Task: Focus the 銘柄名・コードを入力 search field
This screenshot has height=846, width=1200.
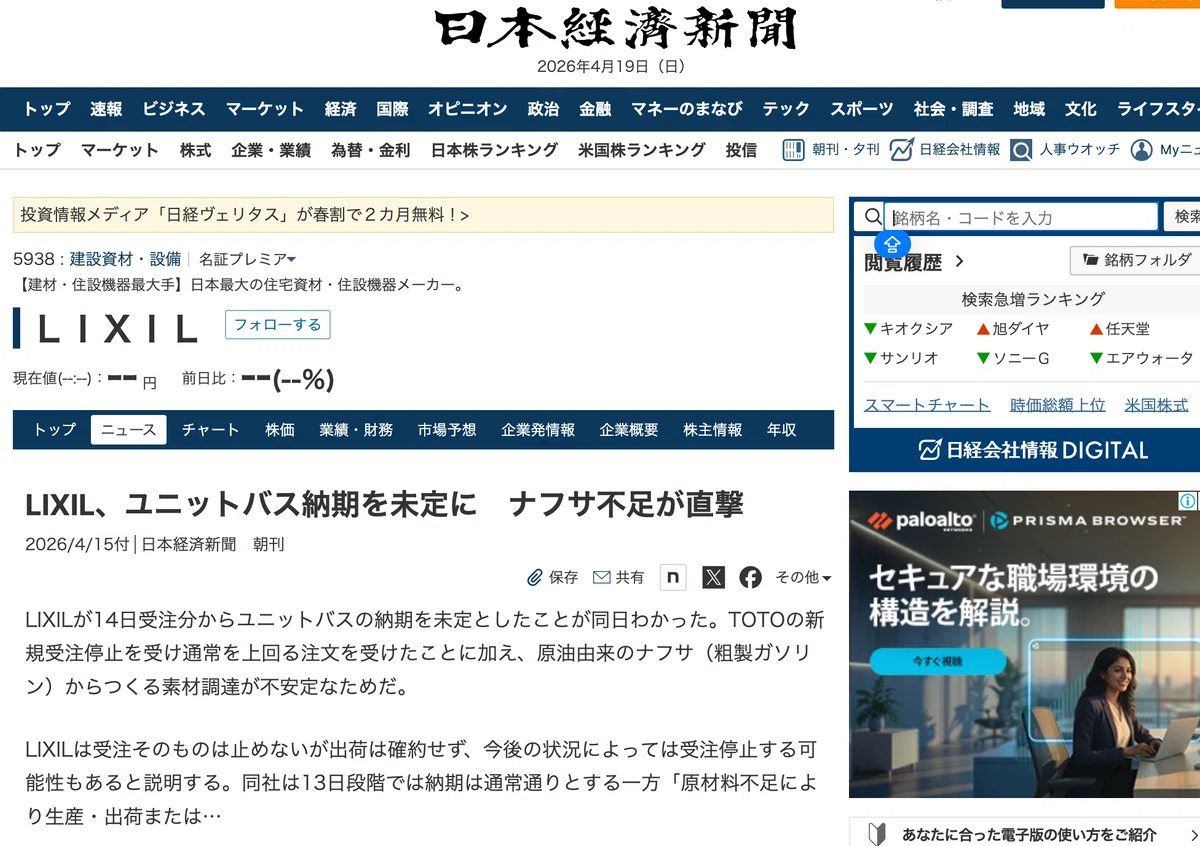Action: point(1021,217)
